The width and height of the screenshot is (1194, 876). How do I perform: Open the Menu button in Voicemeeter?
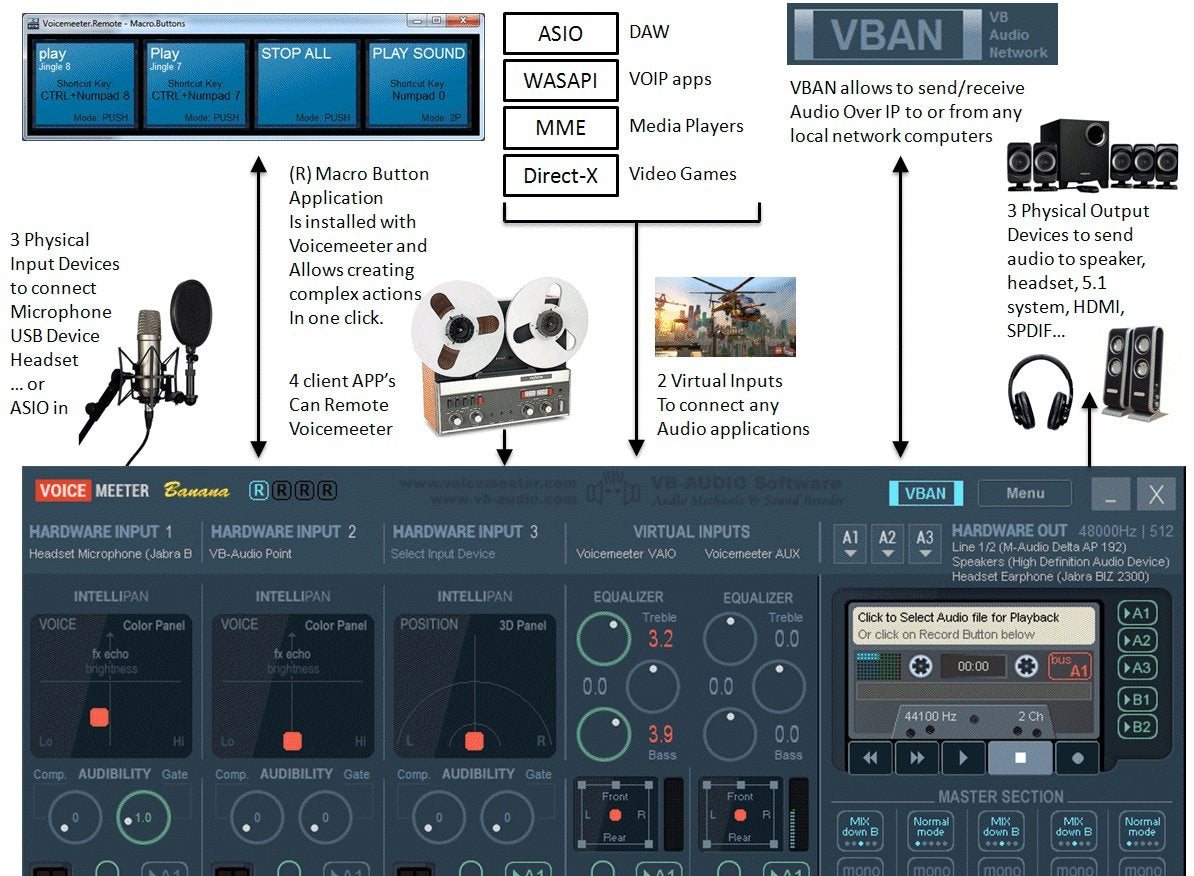coord(1025,494)
